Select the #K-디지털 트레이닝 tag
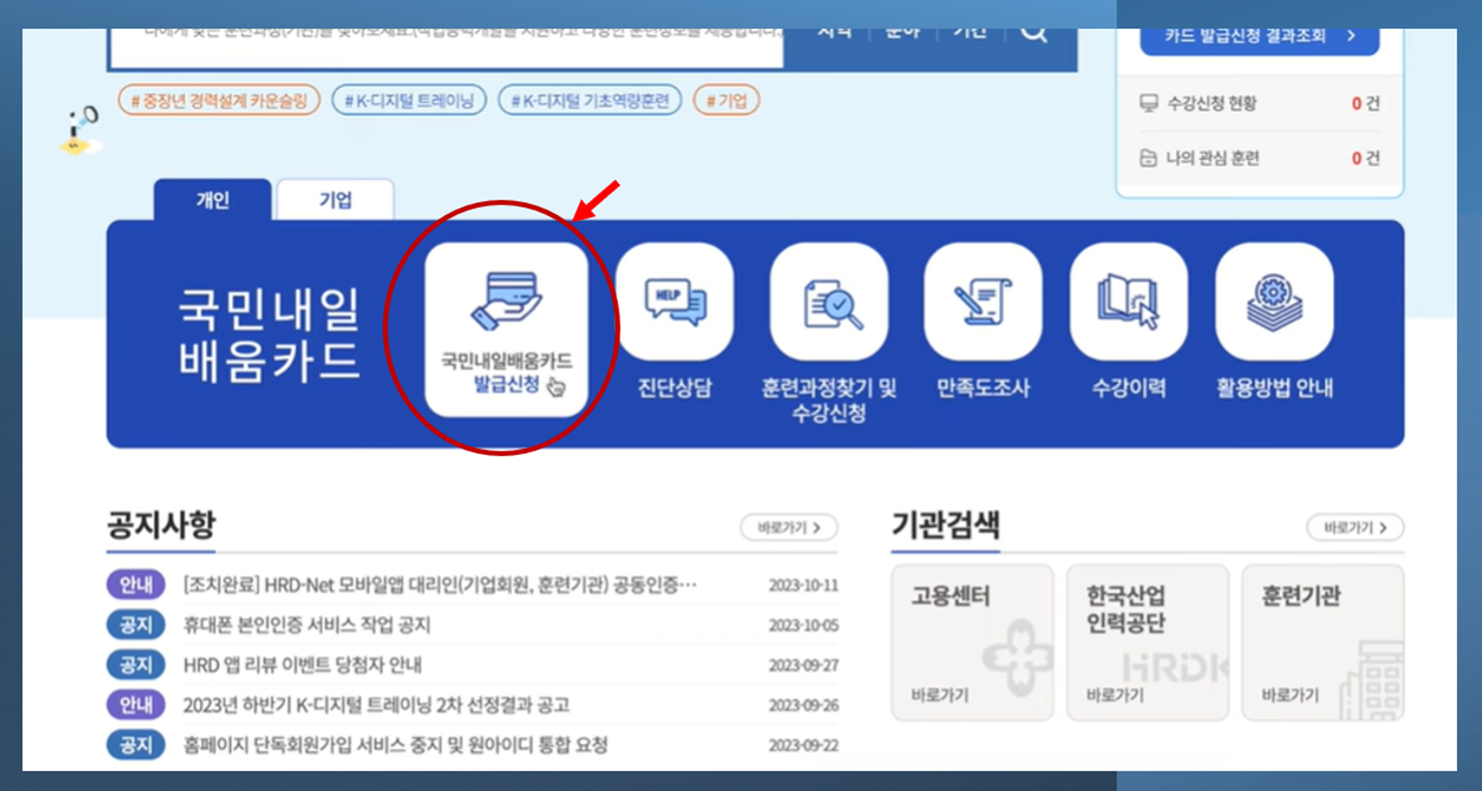1482x791 pixels. point(409,100)
